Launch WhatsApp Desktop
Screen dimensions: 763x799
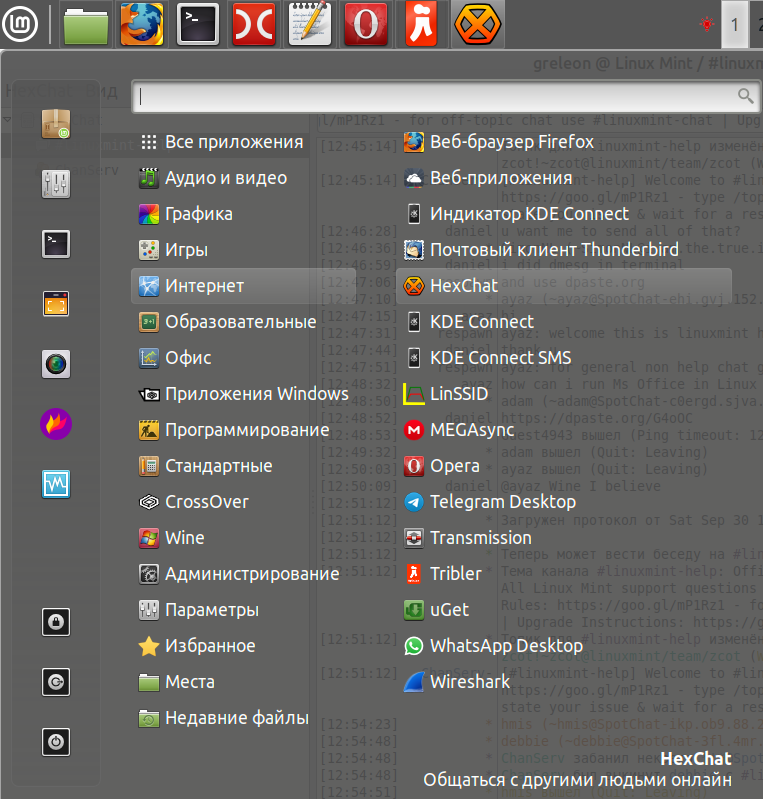click(x=564, y=646)
